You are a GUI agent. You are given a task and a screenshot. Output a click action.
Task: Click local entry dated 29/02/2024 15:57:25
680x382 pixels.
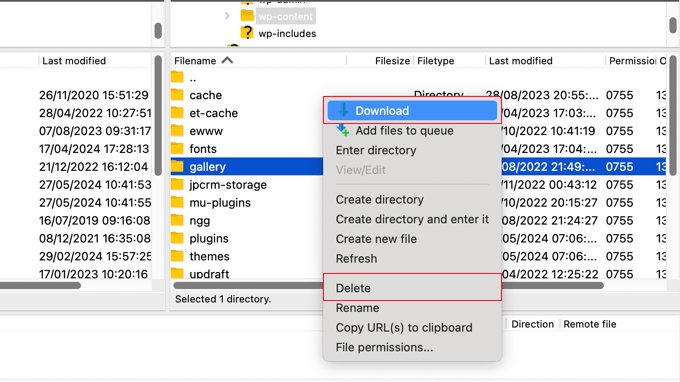[x=95, y=256]
